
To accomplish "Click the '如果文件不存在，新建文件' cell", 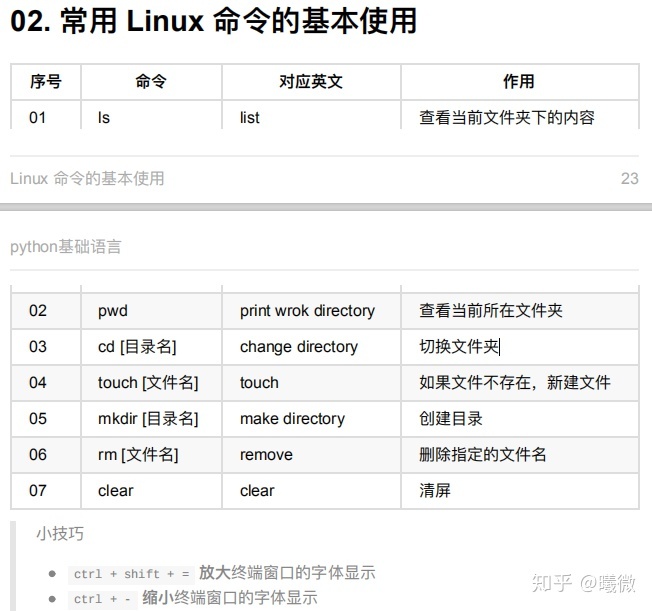I will pyautogui.click(x=519, y=383).
